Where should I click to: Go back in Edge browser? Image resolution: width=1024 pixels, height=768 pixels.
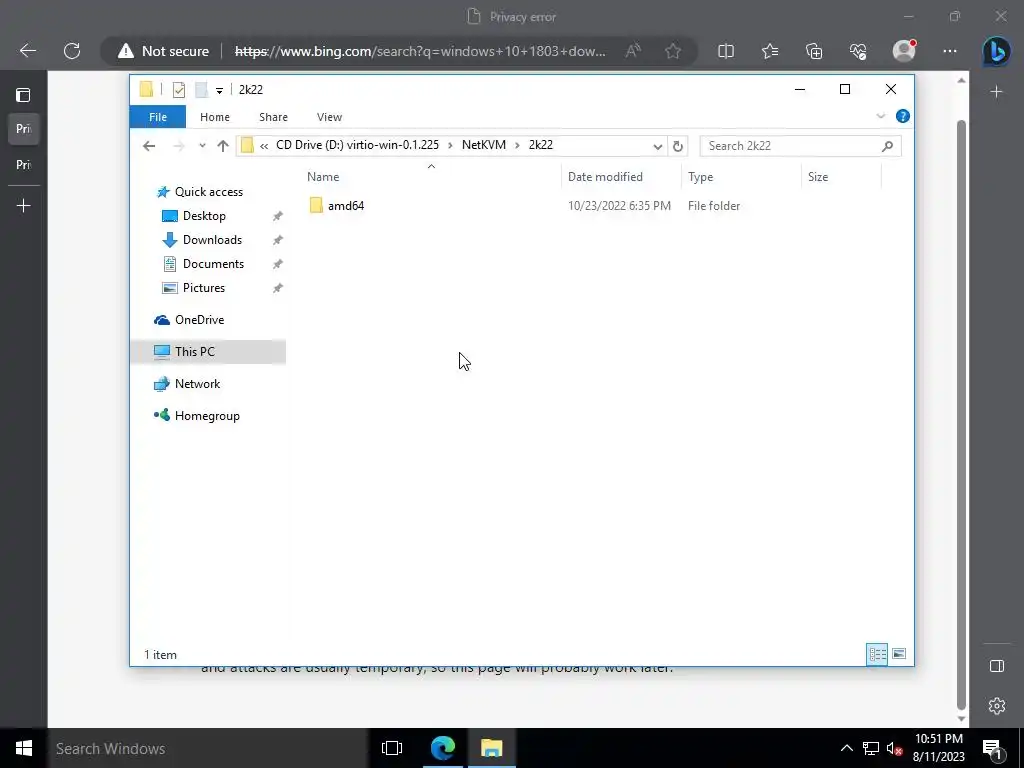pyautogui.click(x=27, y=51)
